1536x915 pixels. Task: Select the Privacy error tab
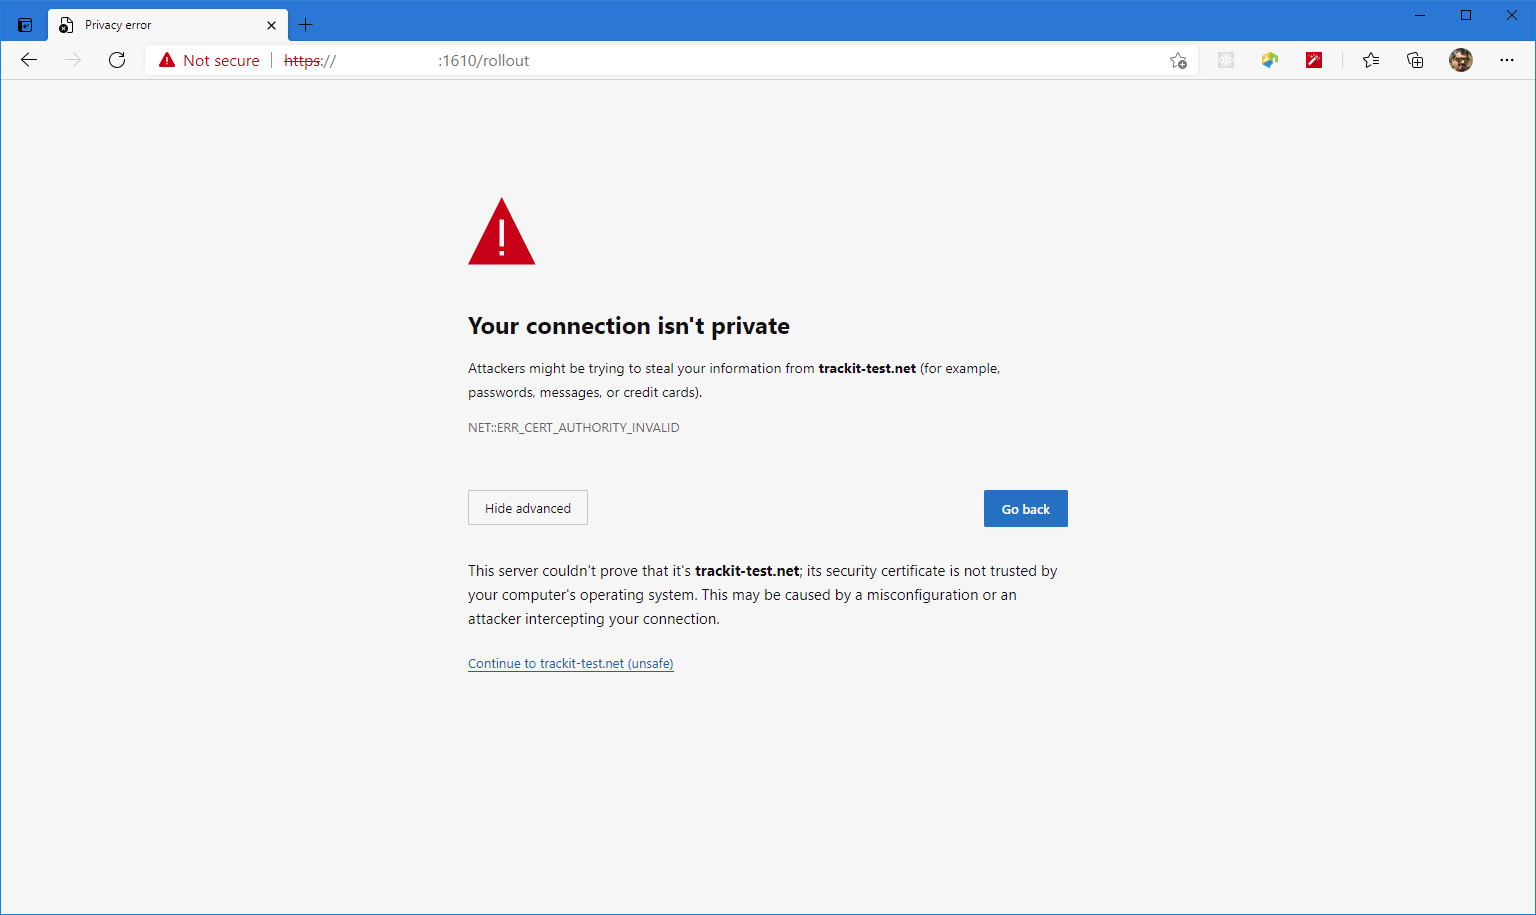click(x=167, y=25)
